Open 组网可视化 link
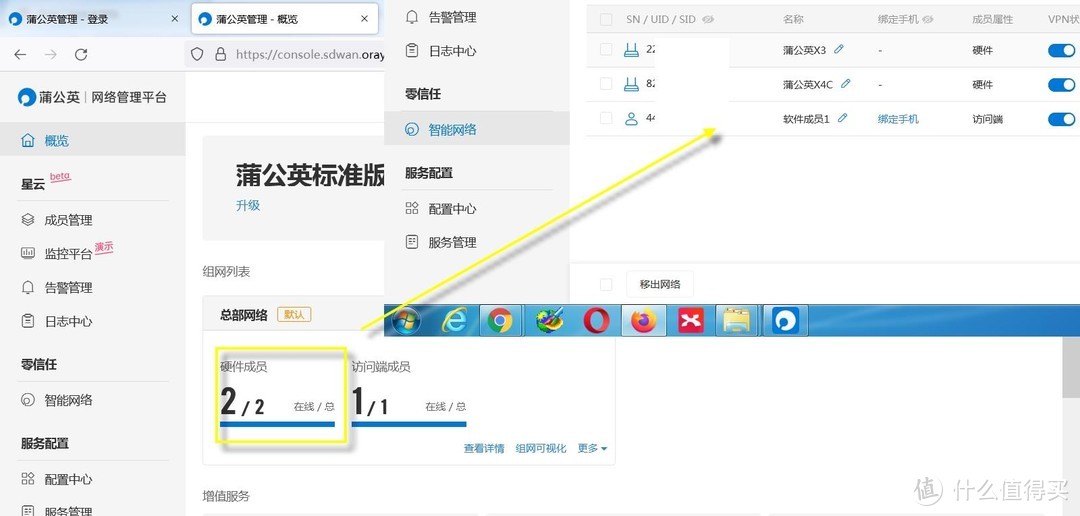Screen dimensions: 1080x516 tap(541, 448)
